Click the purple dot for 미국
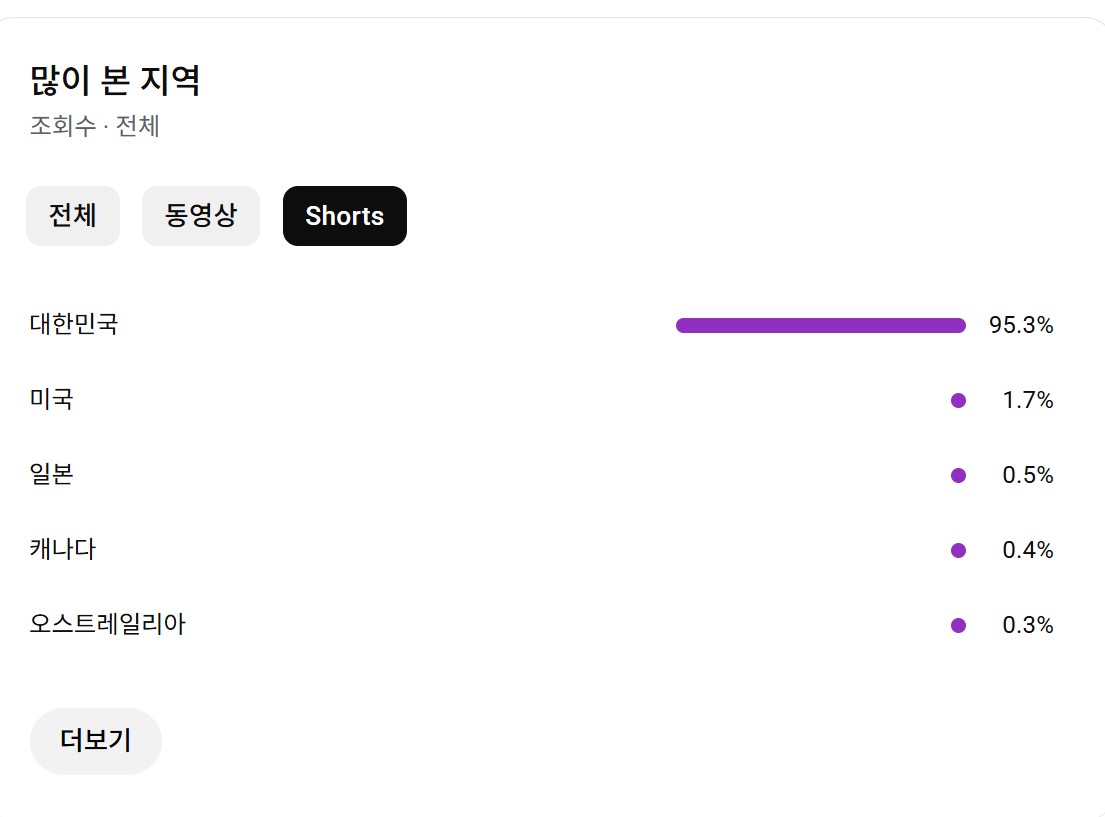 coord(958,400)
